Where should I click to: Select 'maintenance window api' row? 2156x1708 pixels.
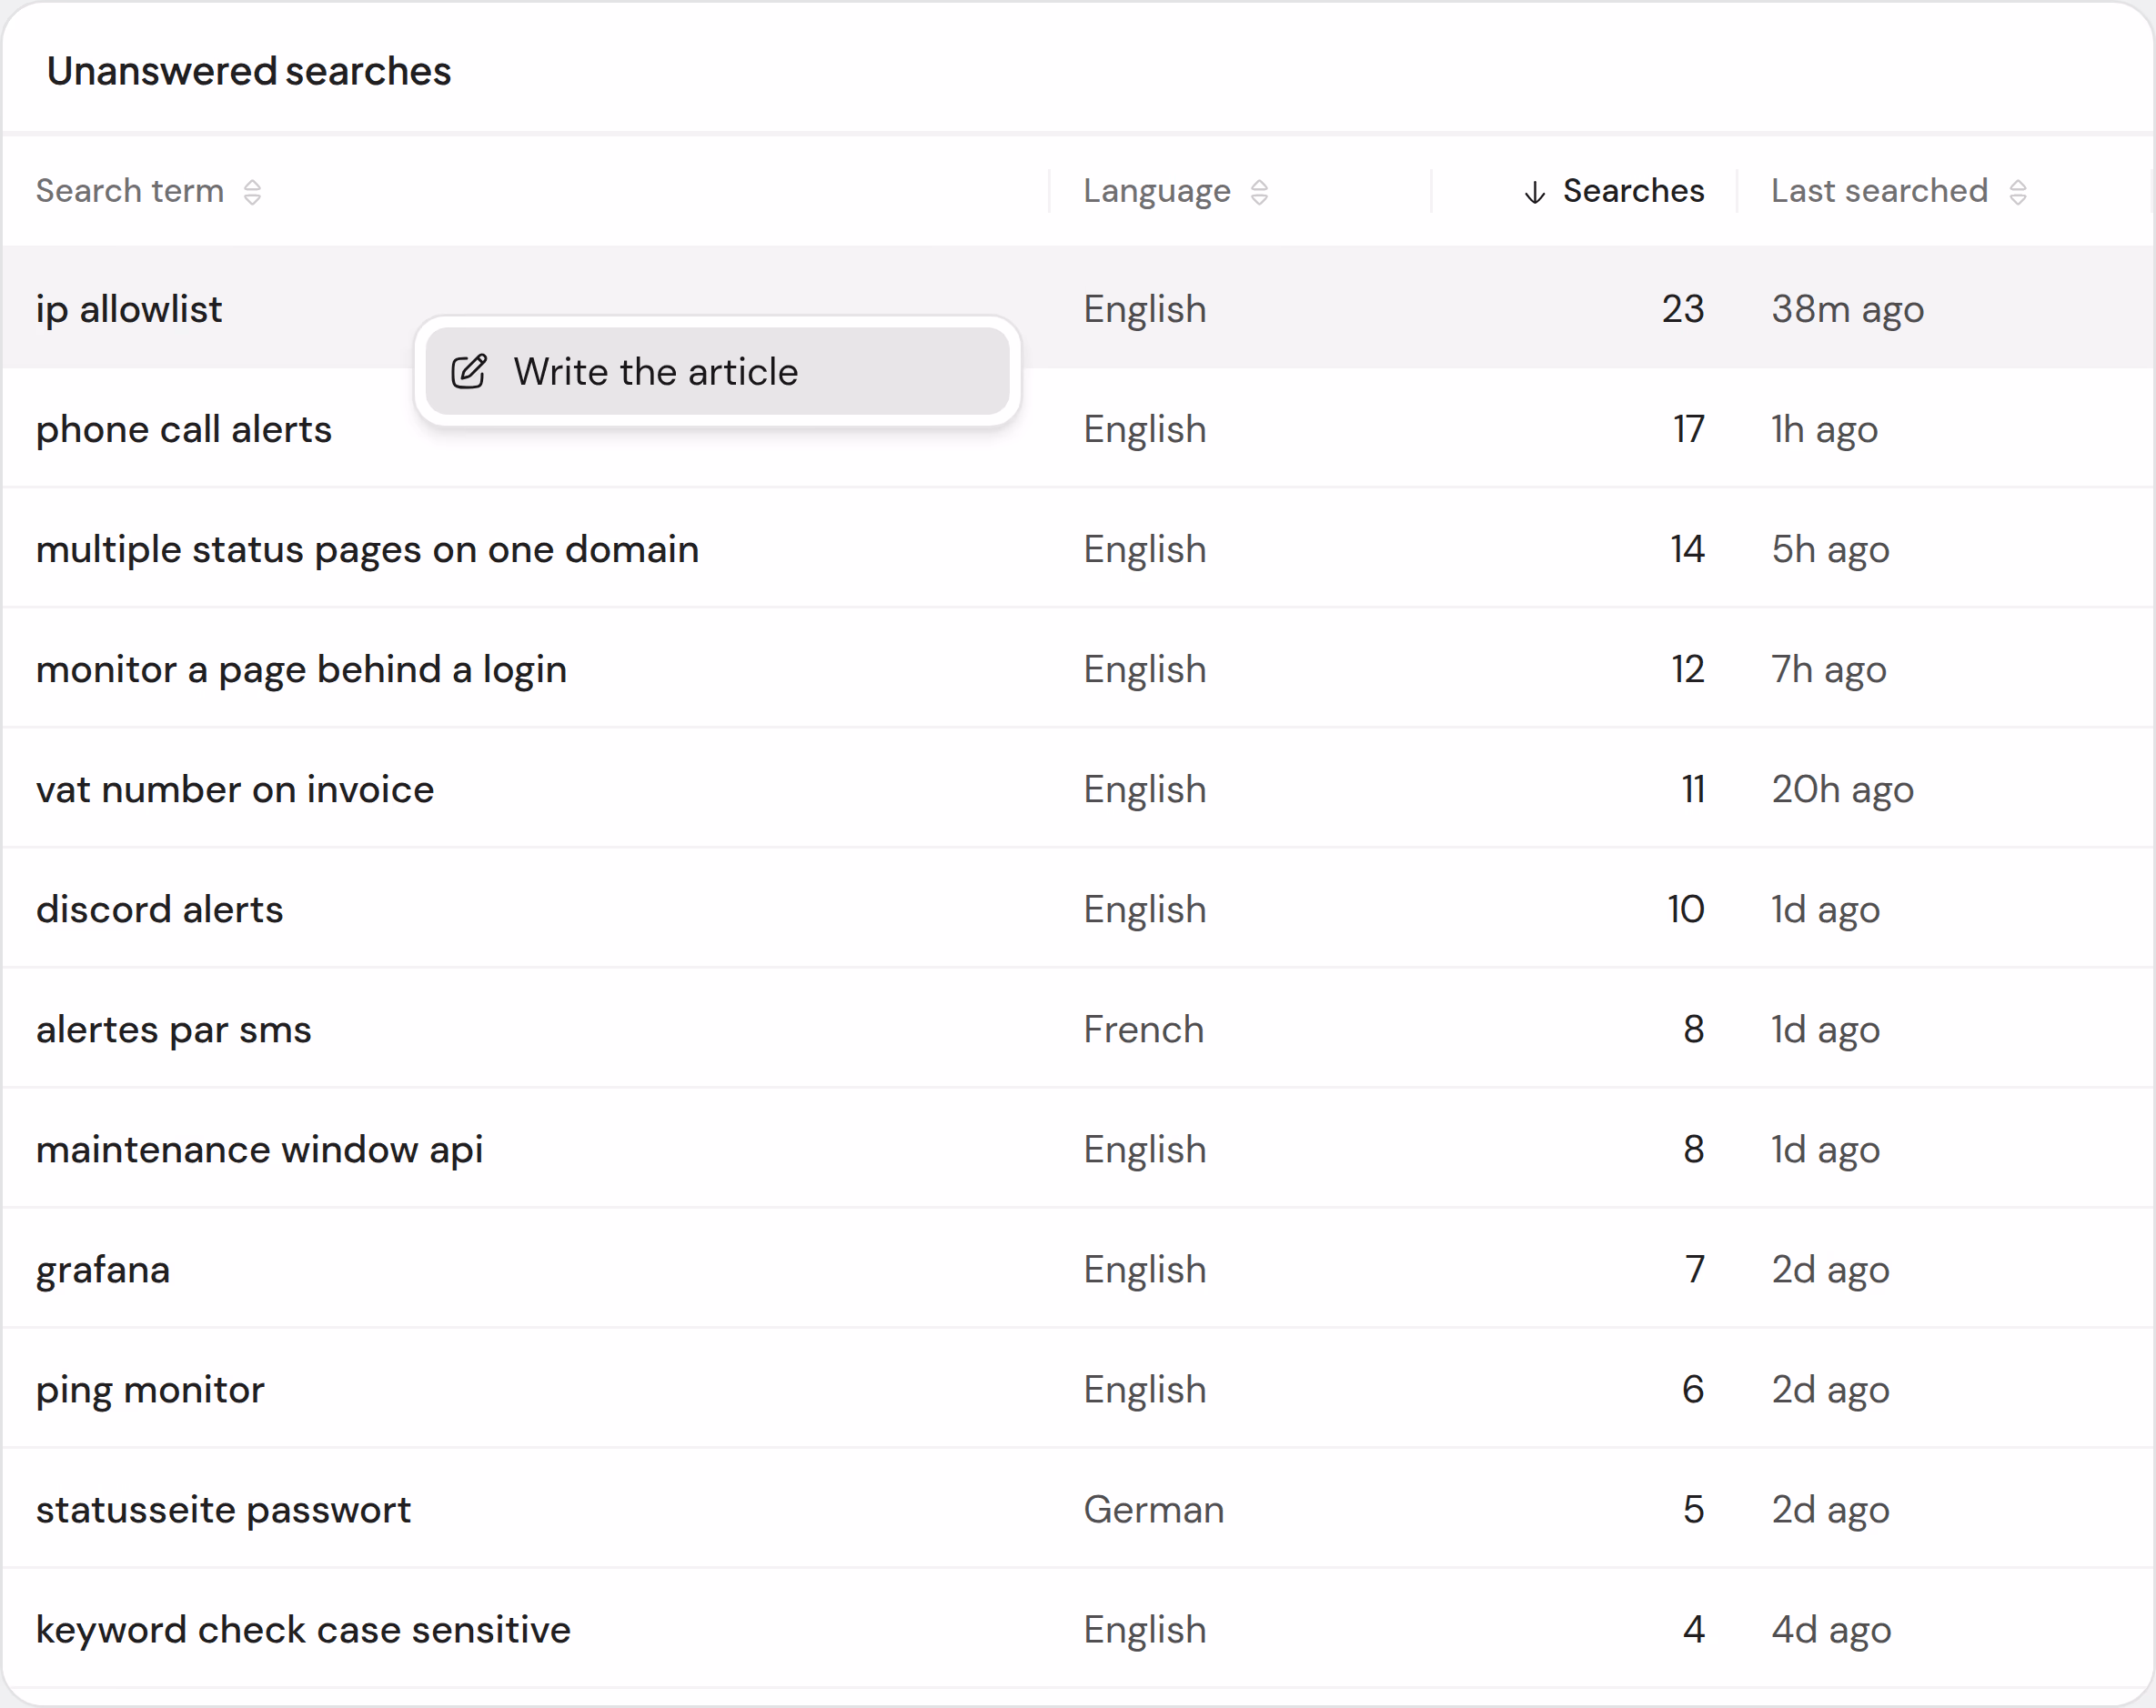click(x=1078, y=1149)
